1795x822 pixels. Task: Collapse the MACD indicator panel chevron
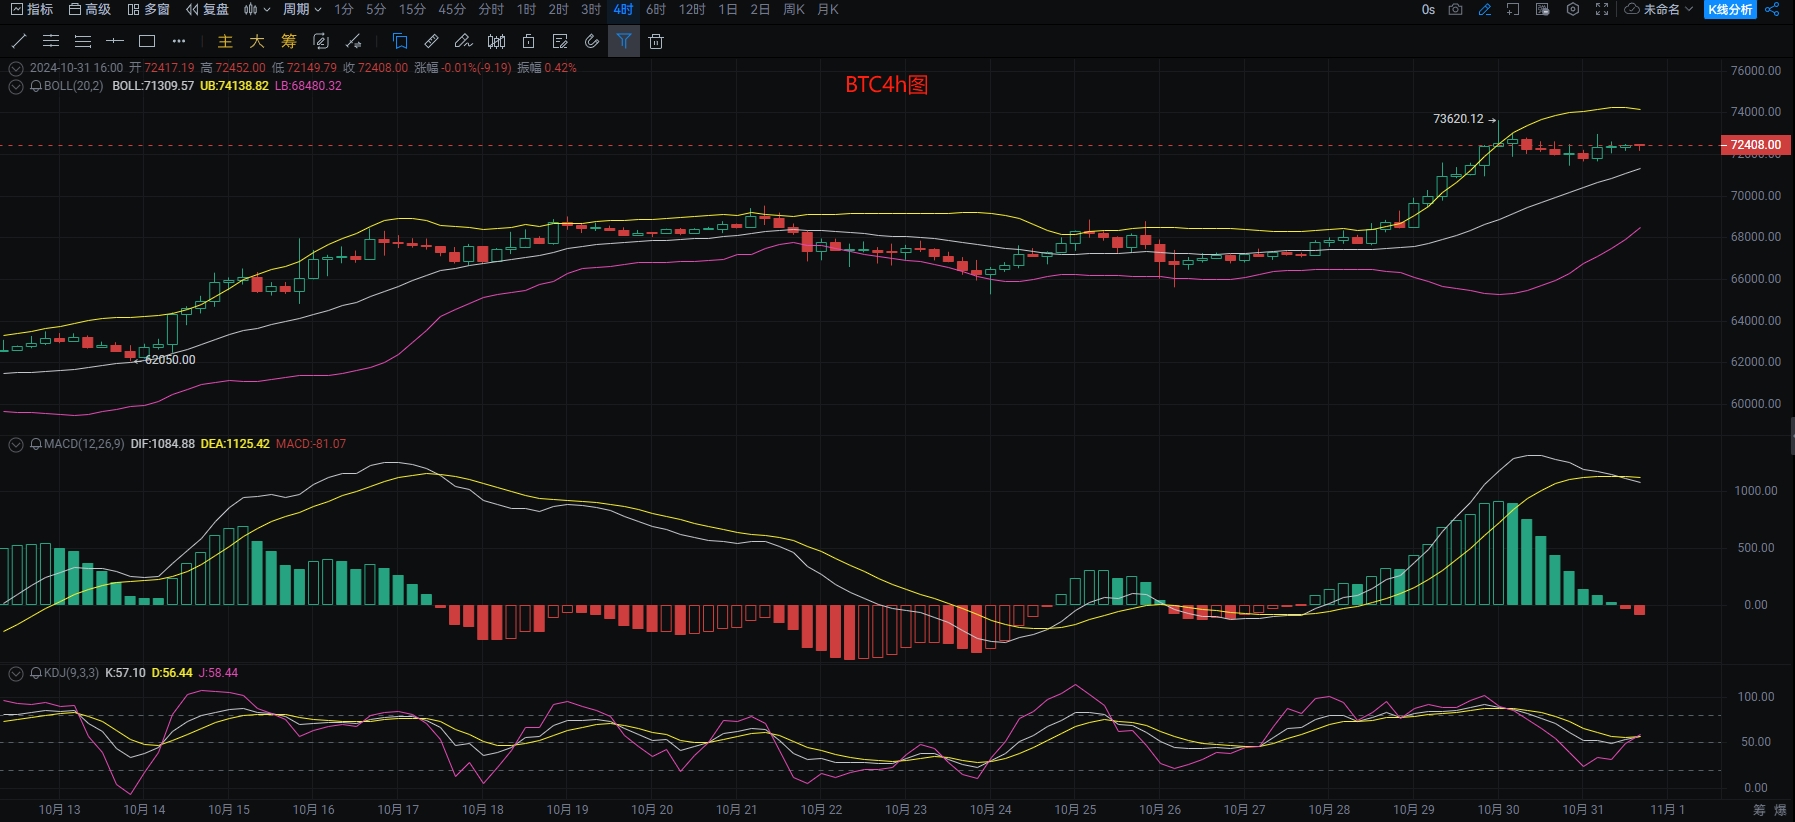pos(16,444)
